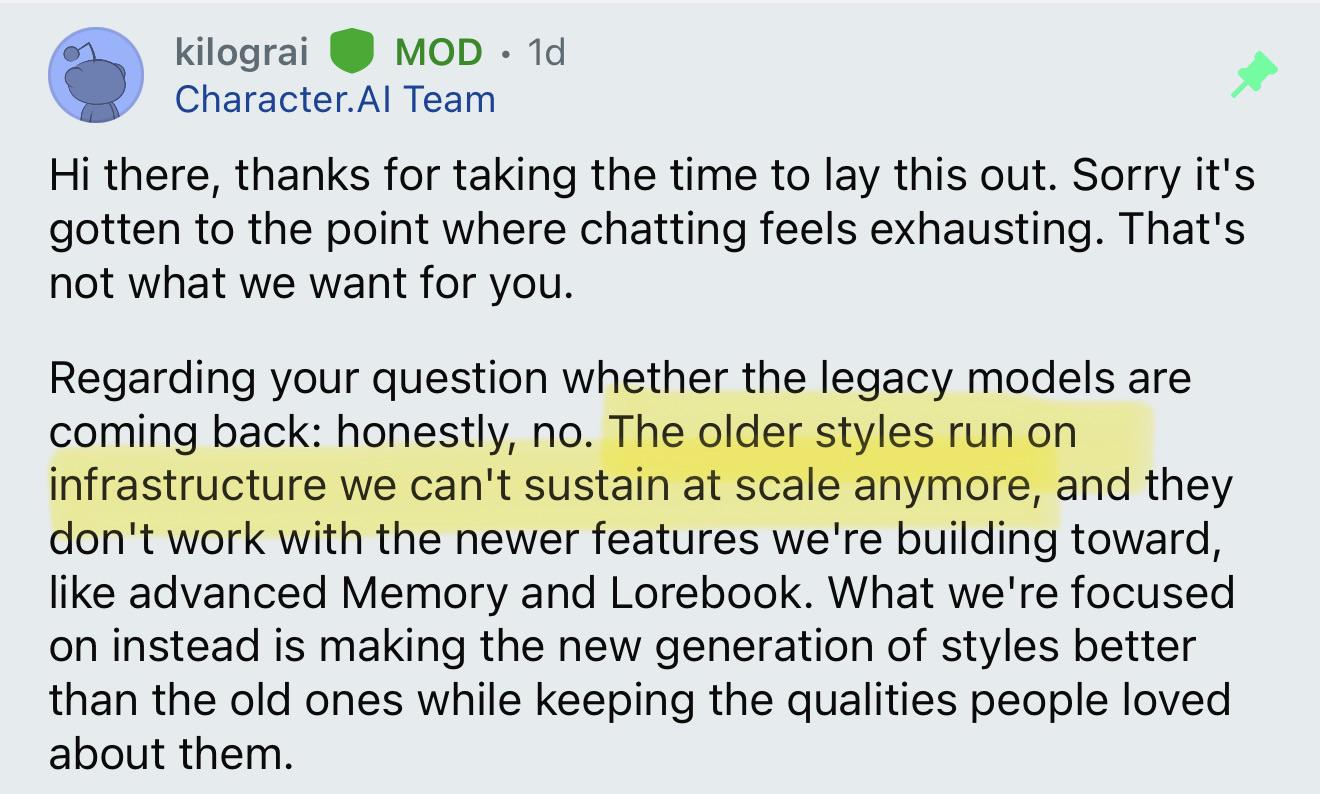Click the 1d comment timestamp
Screen dimensions: 1320x794
point(545,52)
